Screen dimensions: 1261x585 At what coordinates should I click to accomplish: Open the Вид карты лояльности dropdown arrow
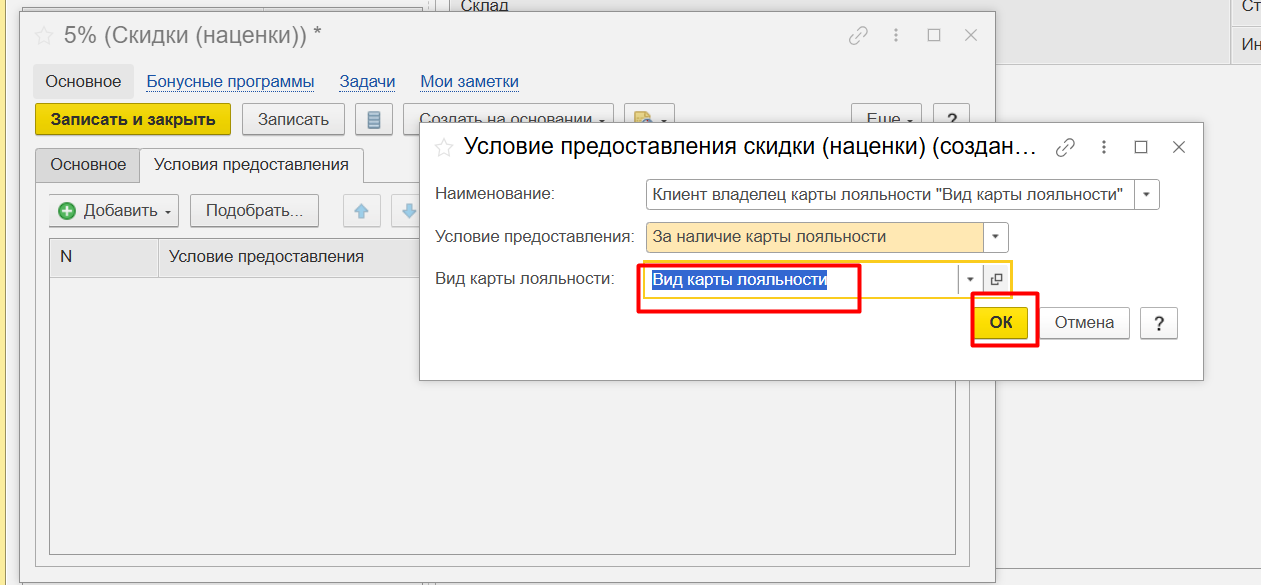point(969,280)
